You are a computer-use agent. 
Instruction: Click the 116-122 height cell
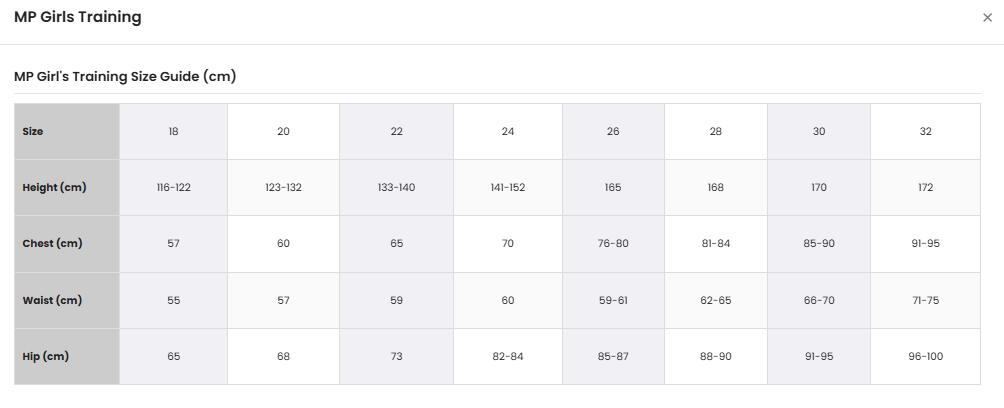[x=174, y=188]
